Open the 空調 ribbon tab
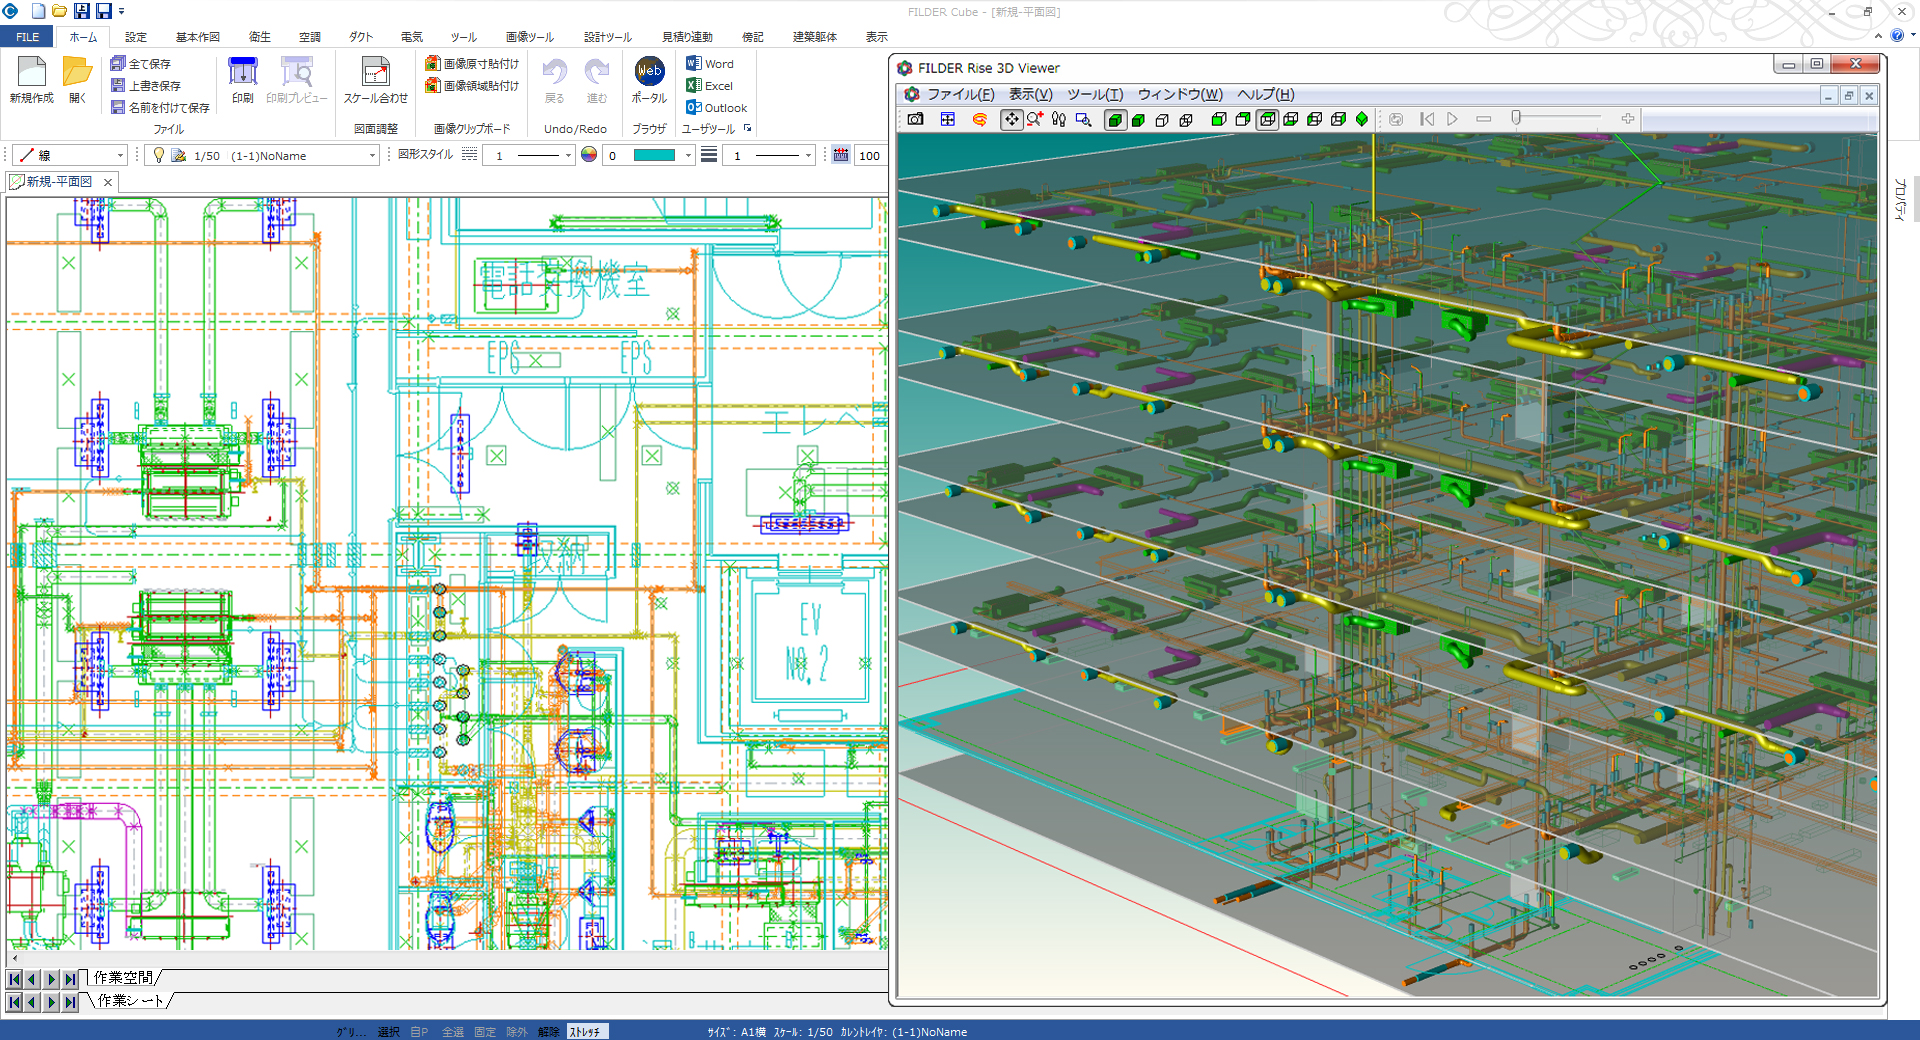 click(309, 37)
